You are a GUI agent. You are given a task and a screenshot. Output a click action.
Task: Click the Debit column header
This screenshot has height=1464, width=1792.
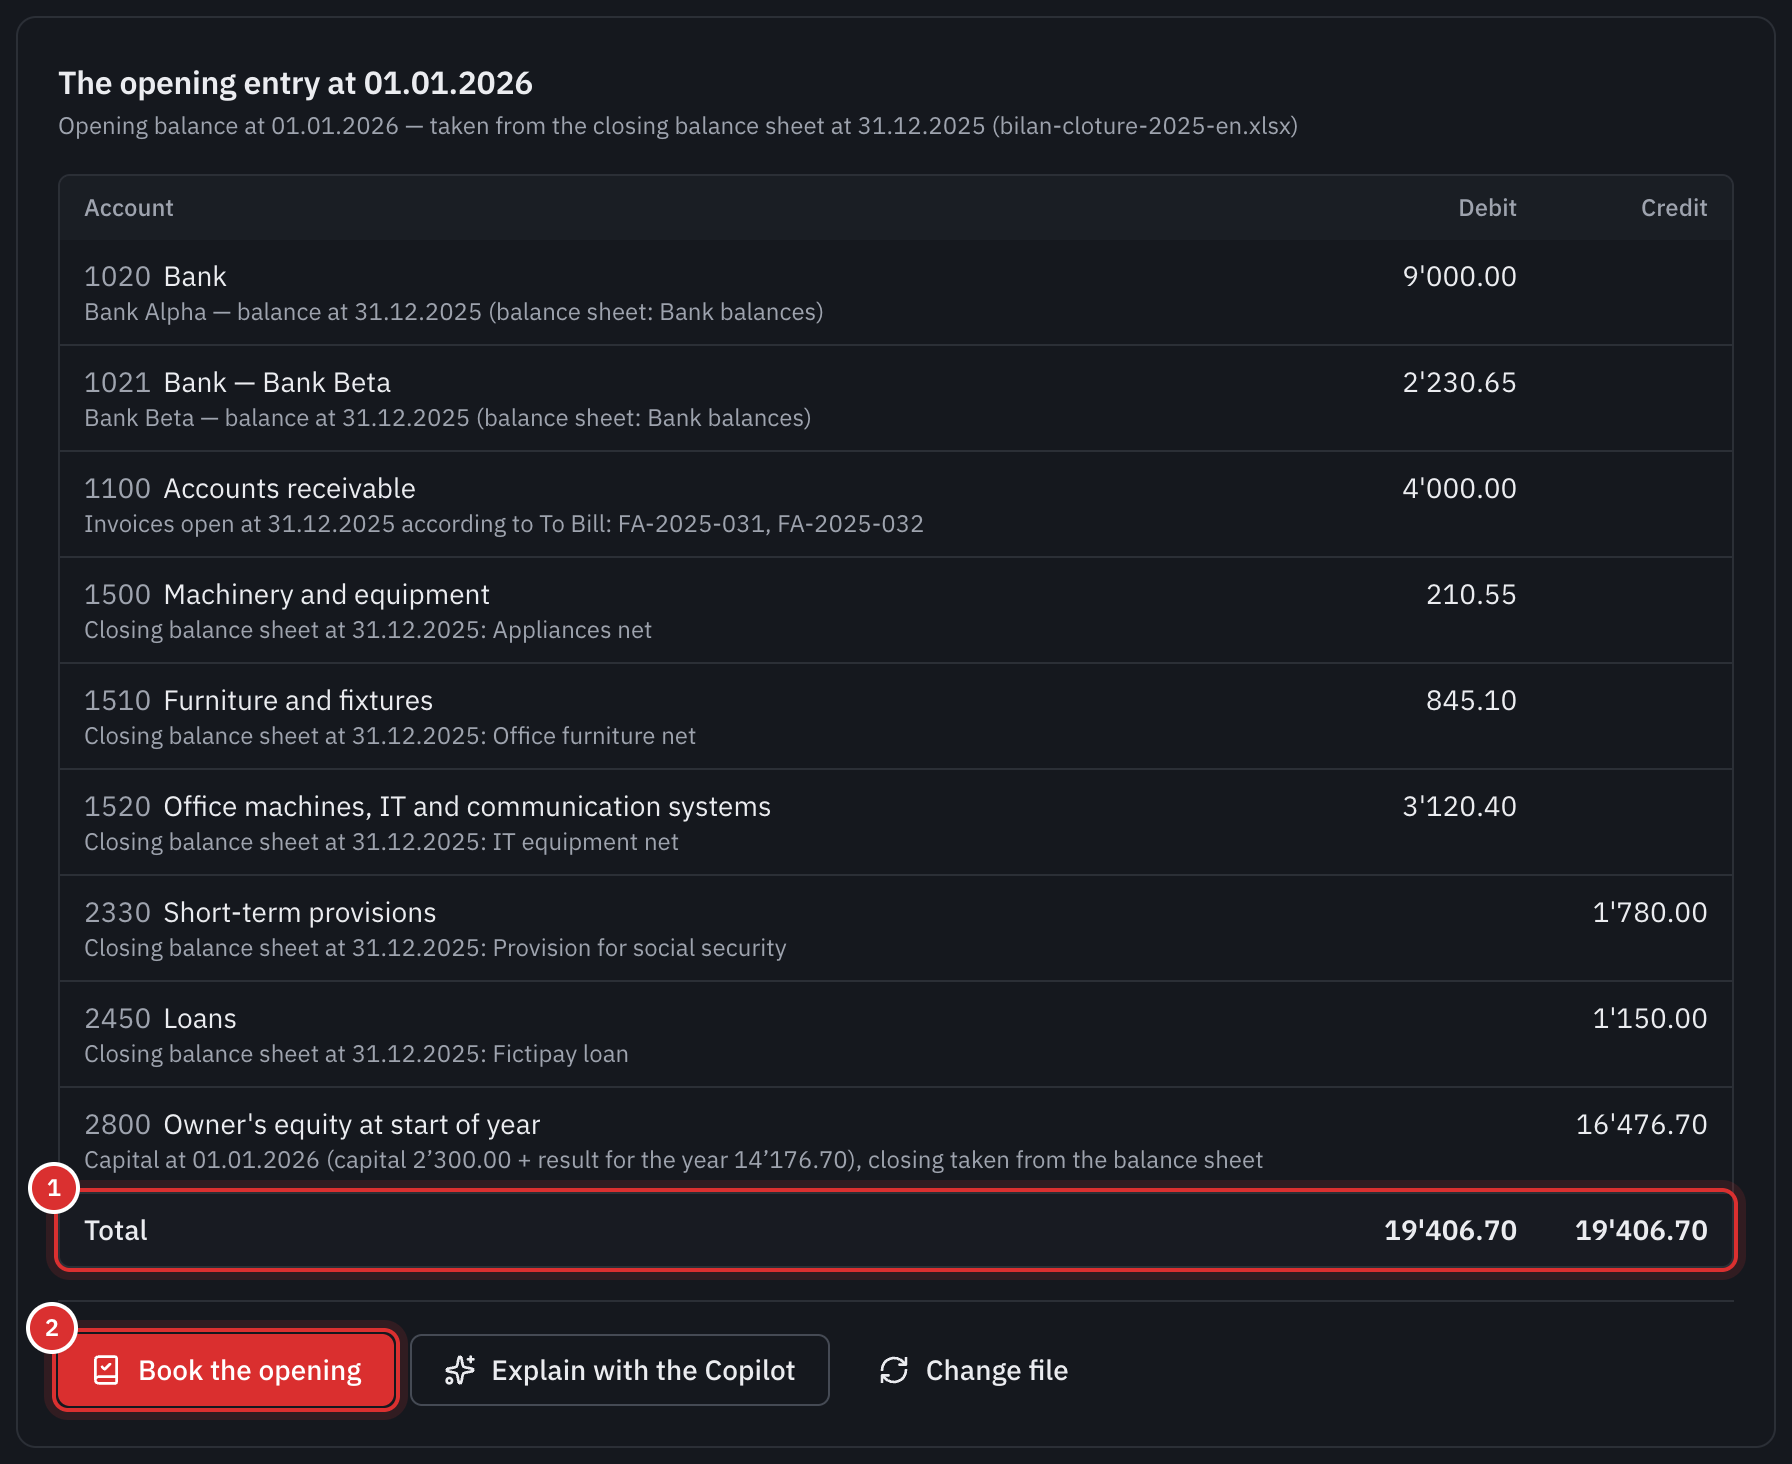[x=1487, y=208]
